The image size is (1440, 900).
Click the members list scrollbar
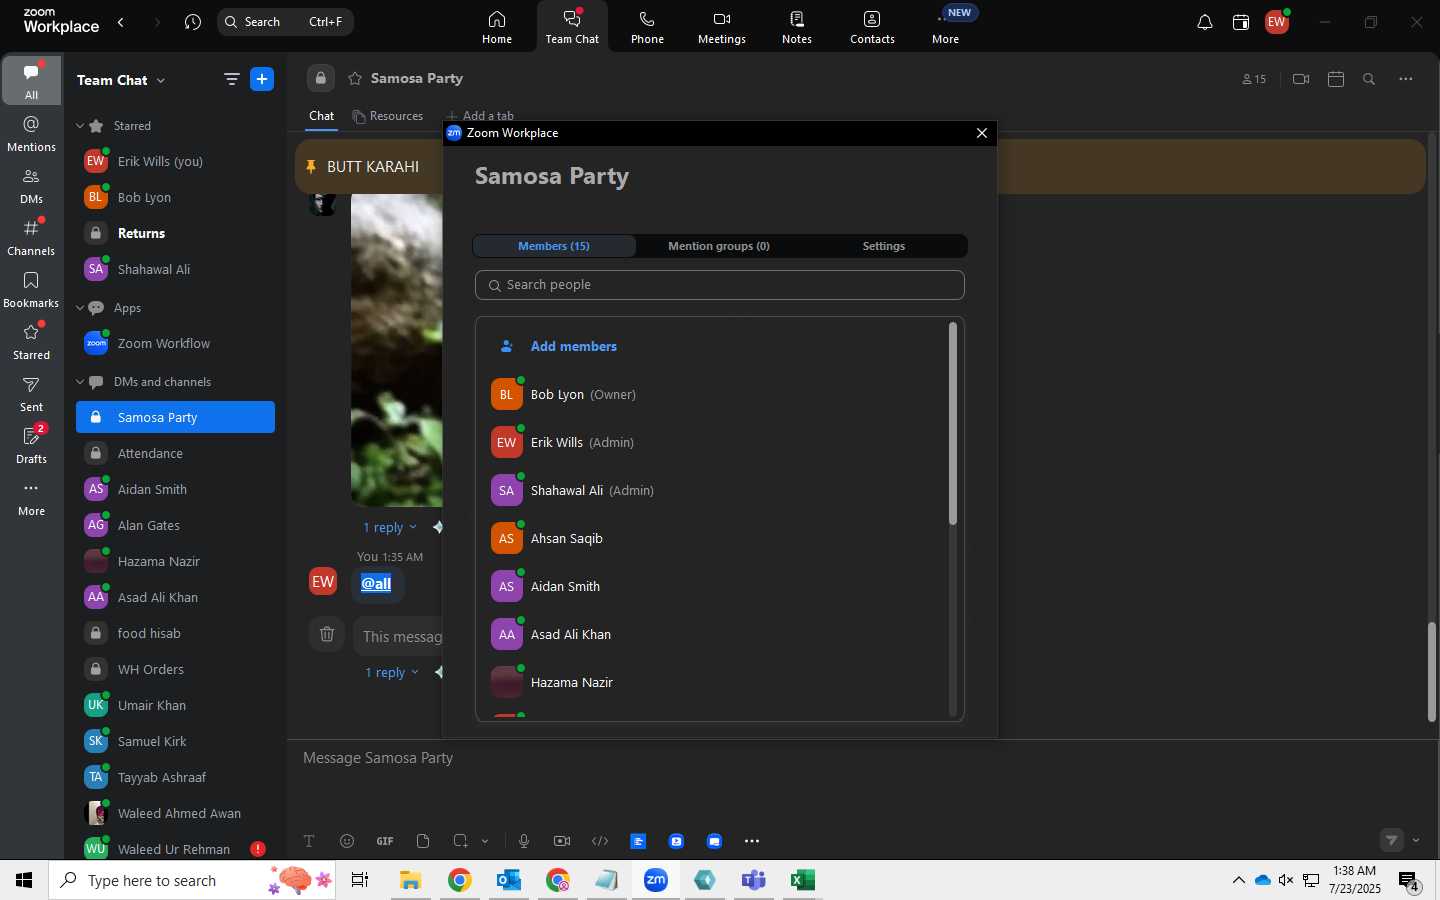(x=953, y=423)
